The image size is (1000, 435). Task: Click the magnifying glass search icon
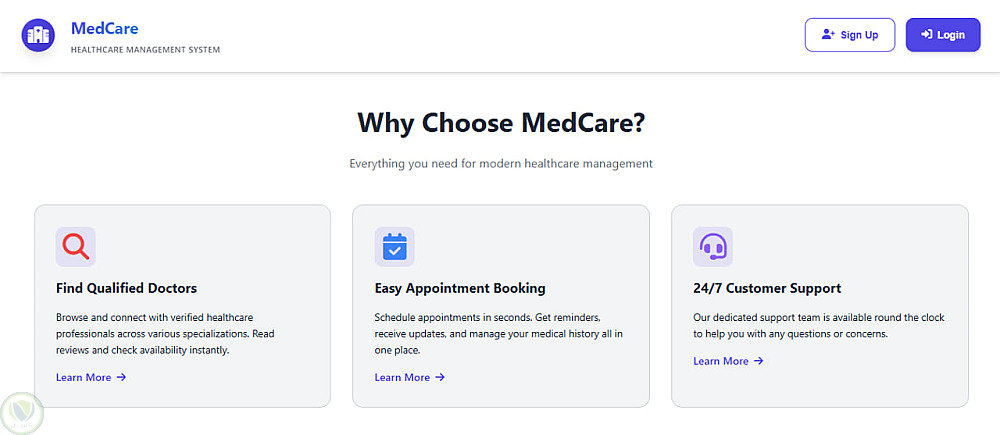[75, 246]
